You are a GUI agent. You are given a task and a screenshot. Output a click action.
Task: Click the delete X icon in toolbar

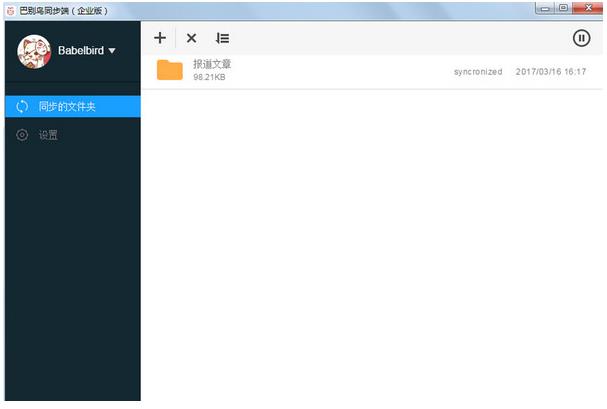[191, 38]
